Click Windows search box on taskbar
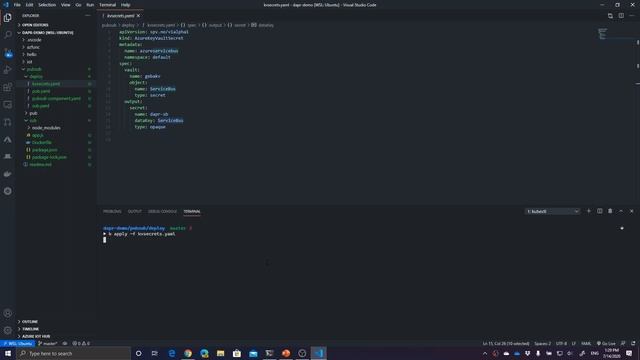640x360 pixels. [73, 353]
